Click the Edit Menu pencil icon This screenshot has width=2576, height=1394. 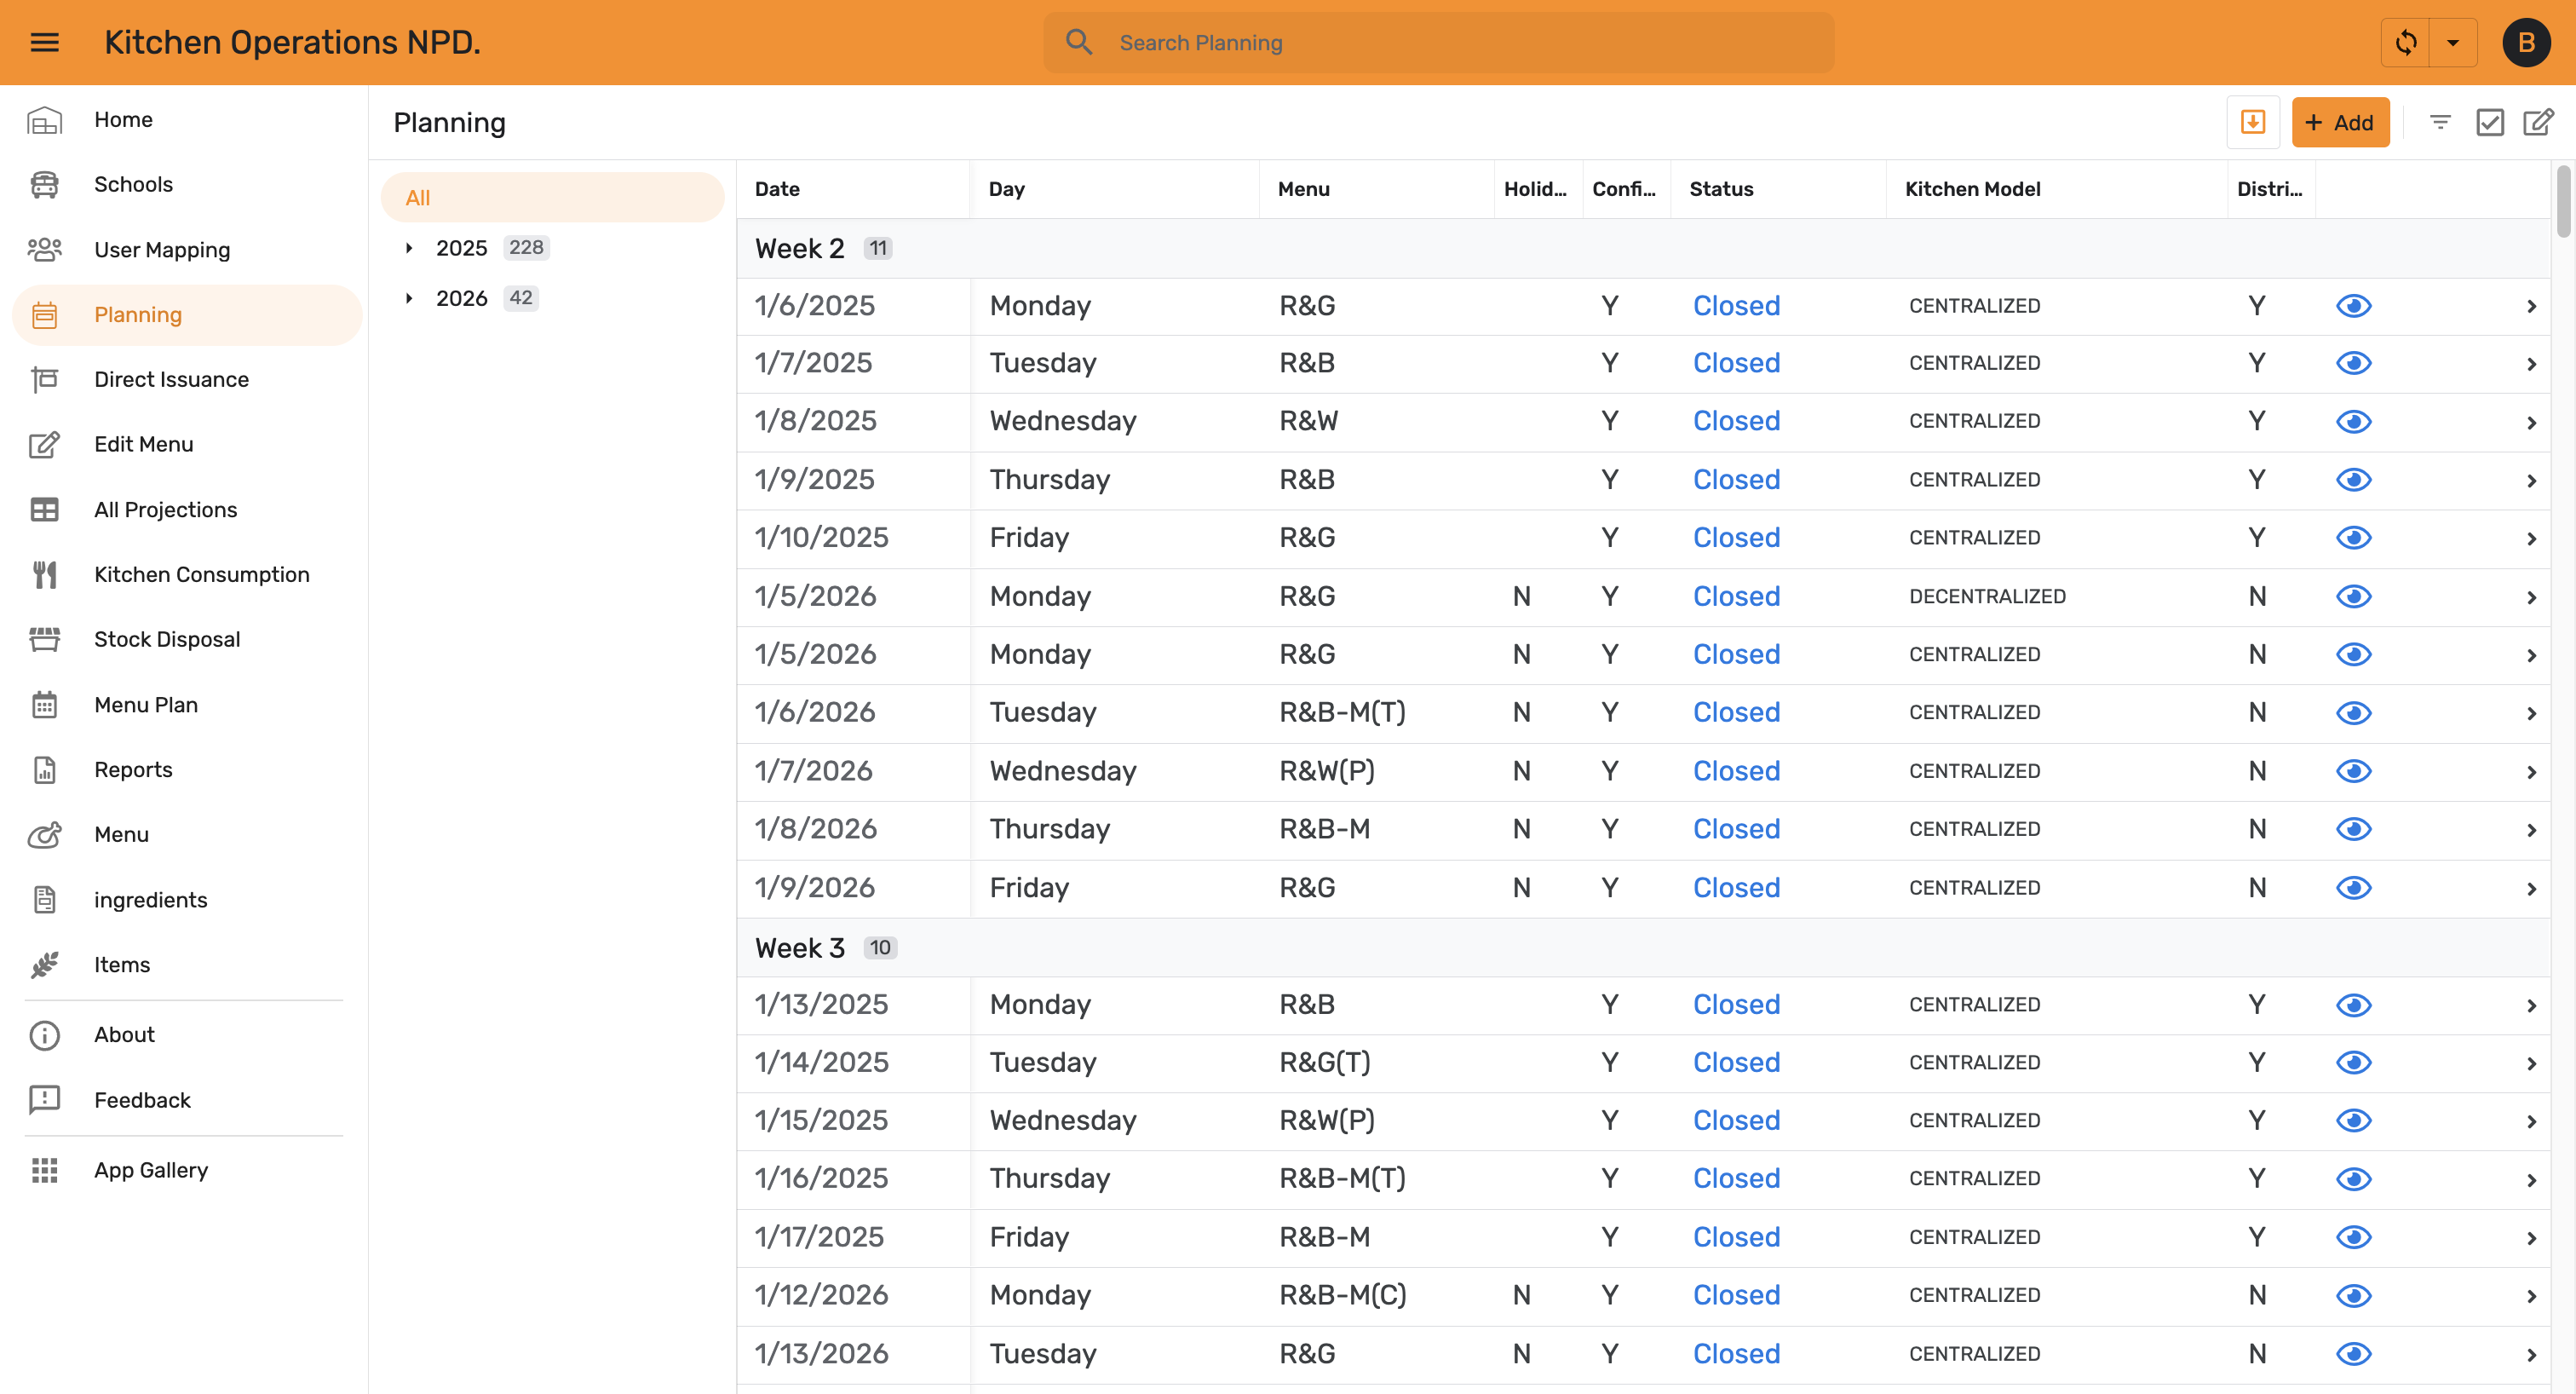[45, 445]
